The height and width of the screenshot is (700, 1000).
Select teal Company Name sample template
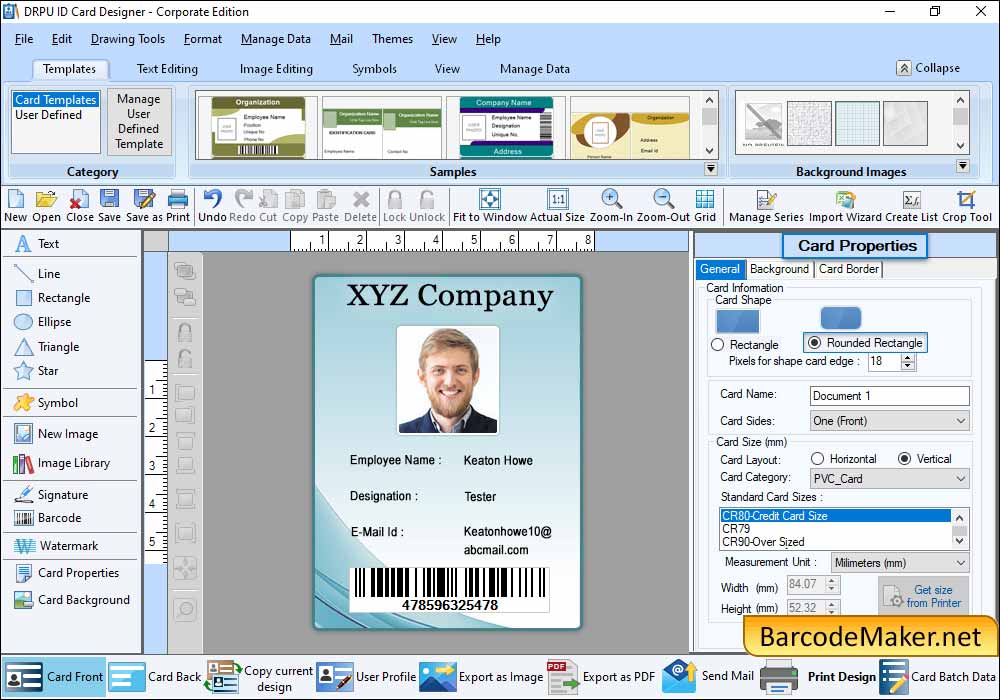[506, 128]
